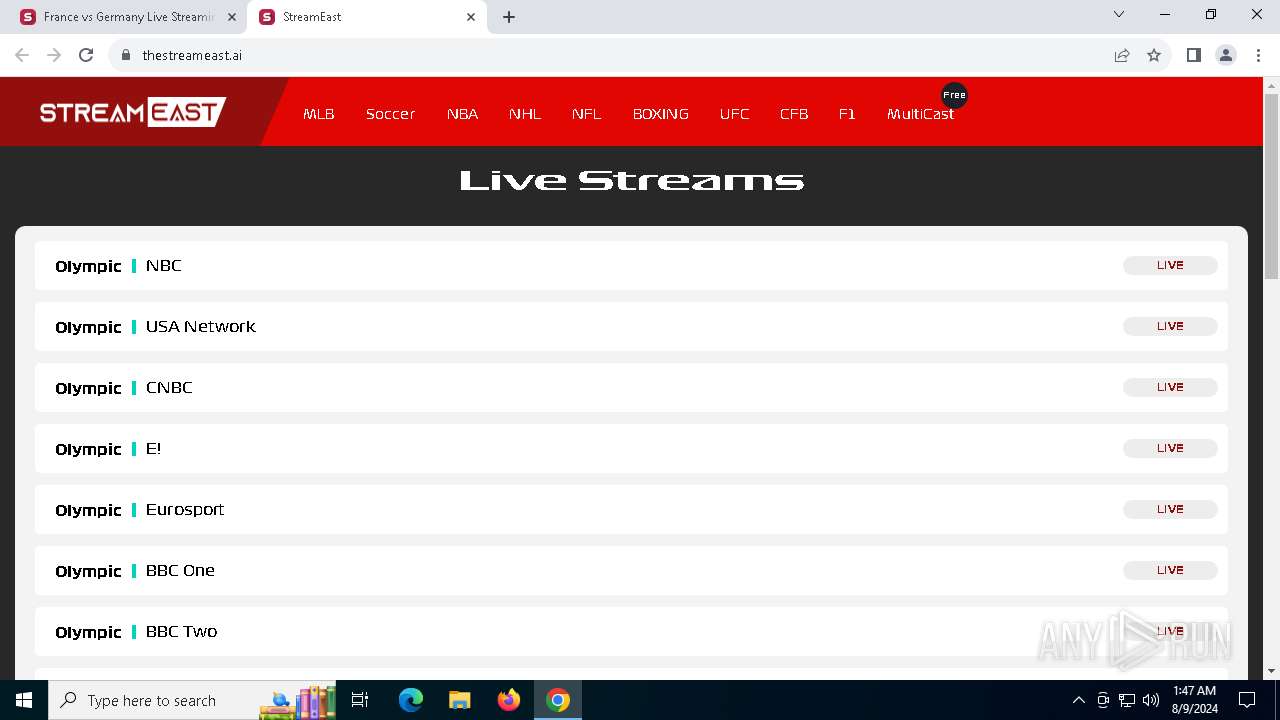Open the browser side panel icon
Screen dimensions: 1280x720
1194,55
